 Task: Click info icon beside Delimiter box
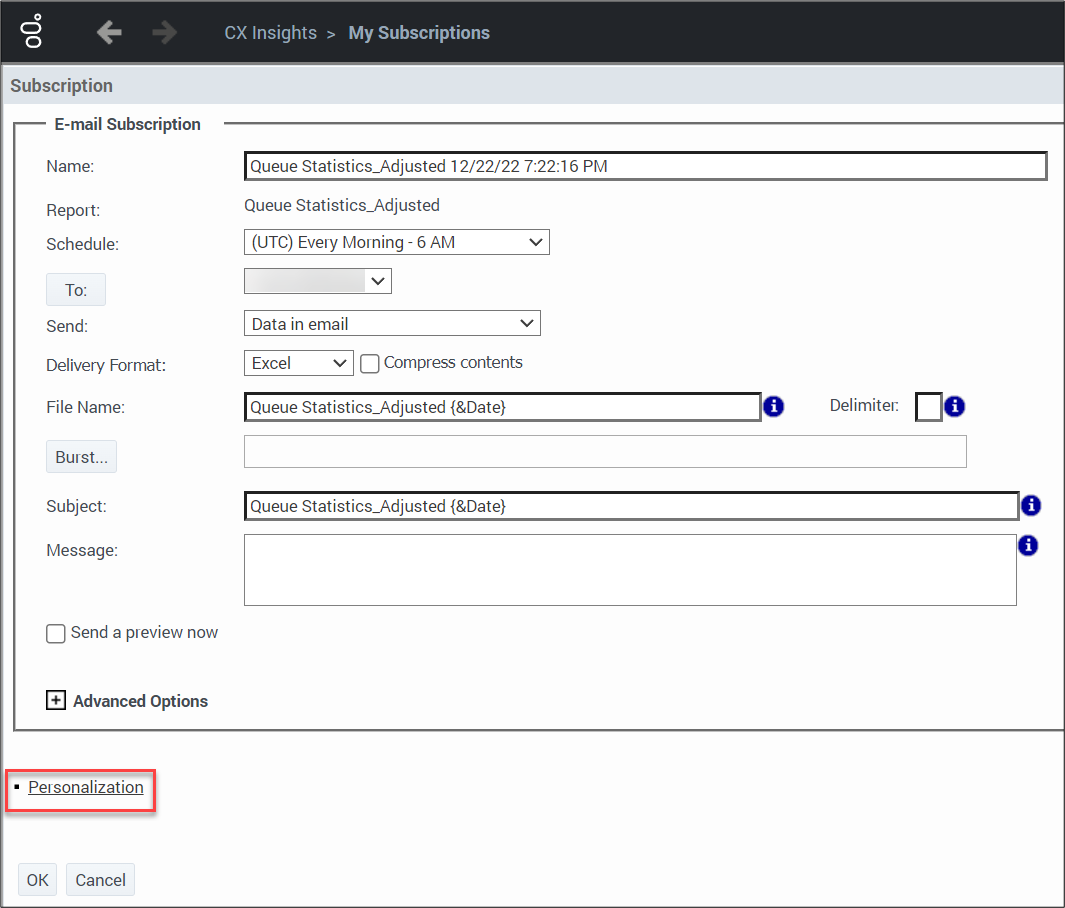coord(954,406)
